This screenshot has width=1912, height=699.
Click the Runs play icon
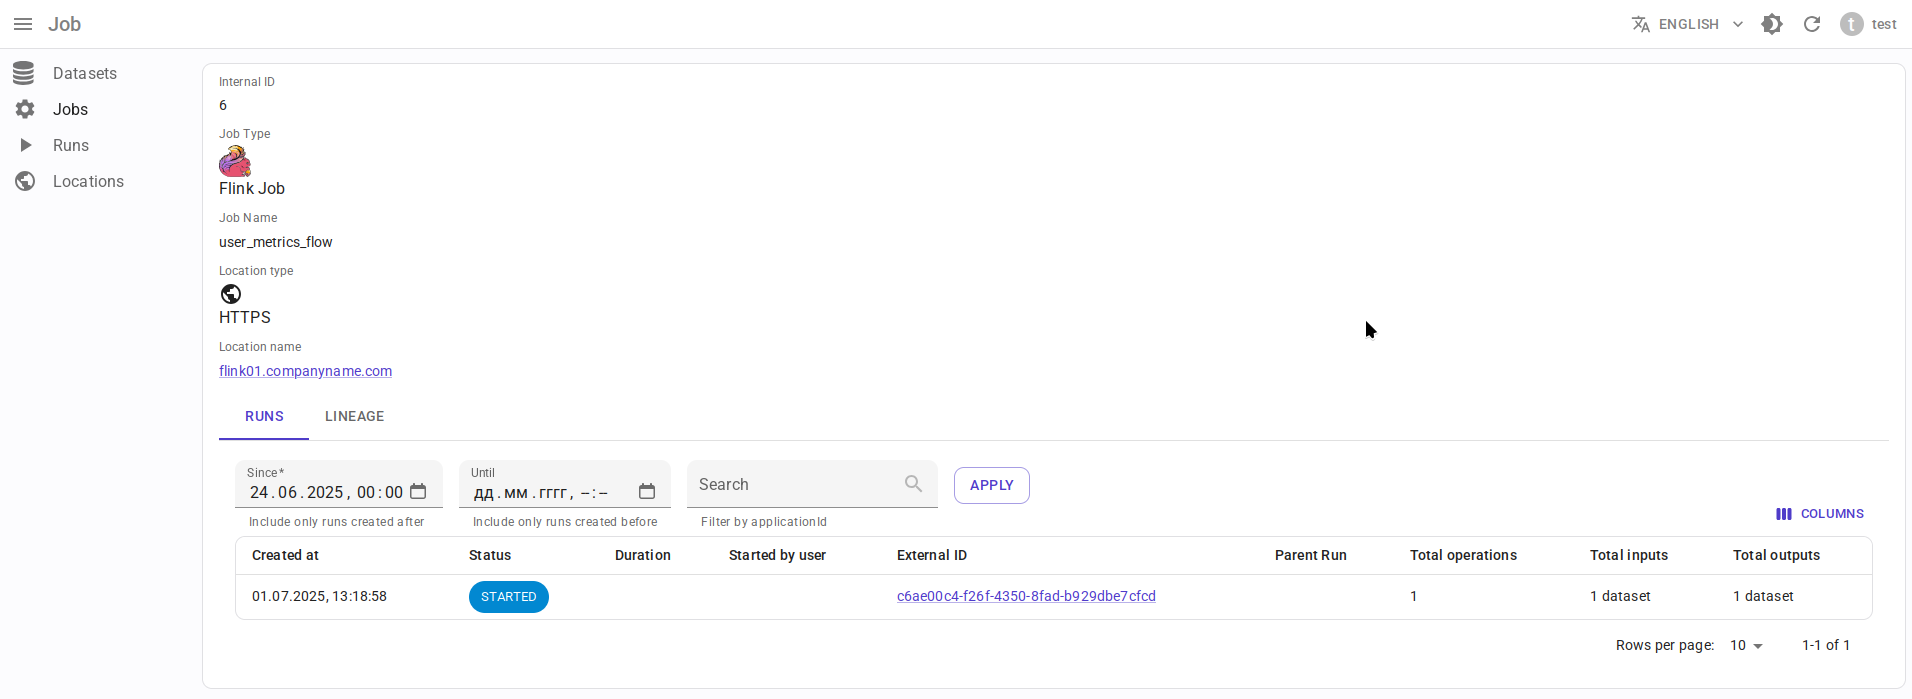click(x=25, y=145)
